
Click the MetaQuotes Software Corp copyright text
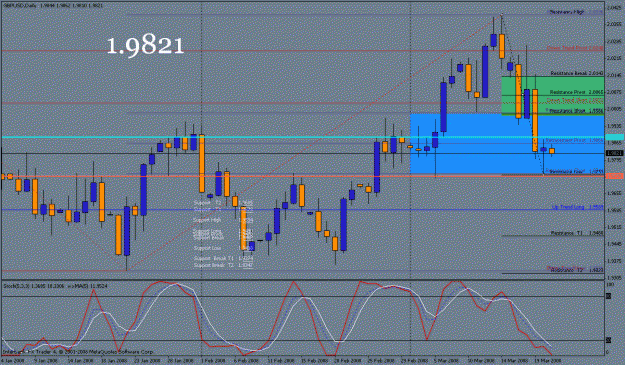(x=78, y=352)
